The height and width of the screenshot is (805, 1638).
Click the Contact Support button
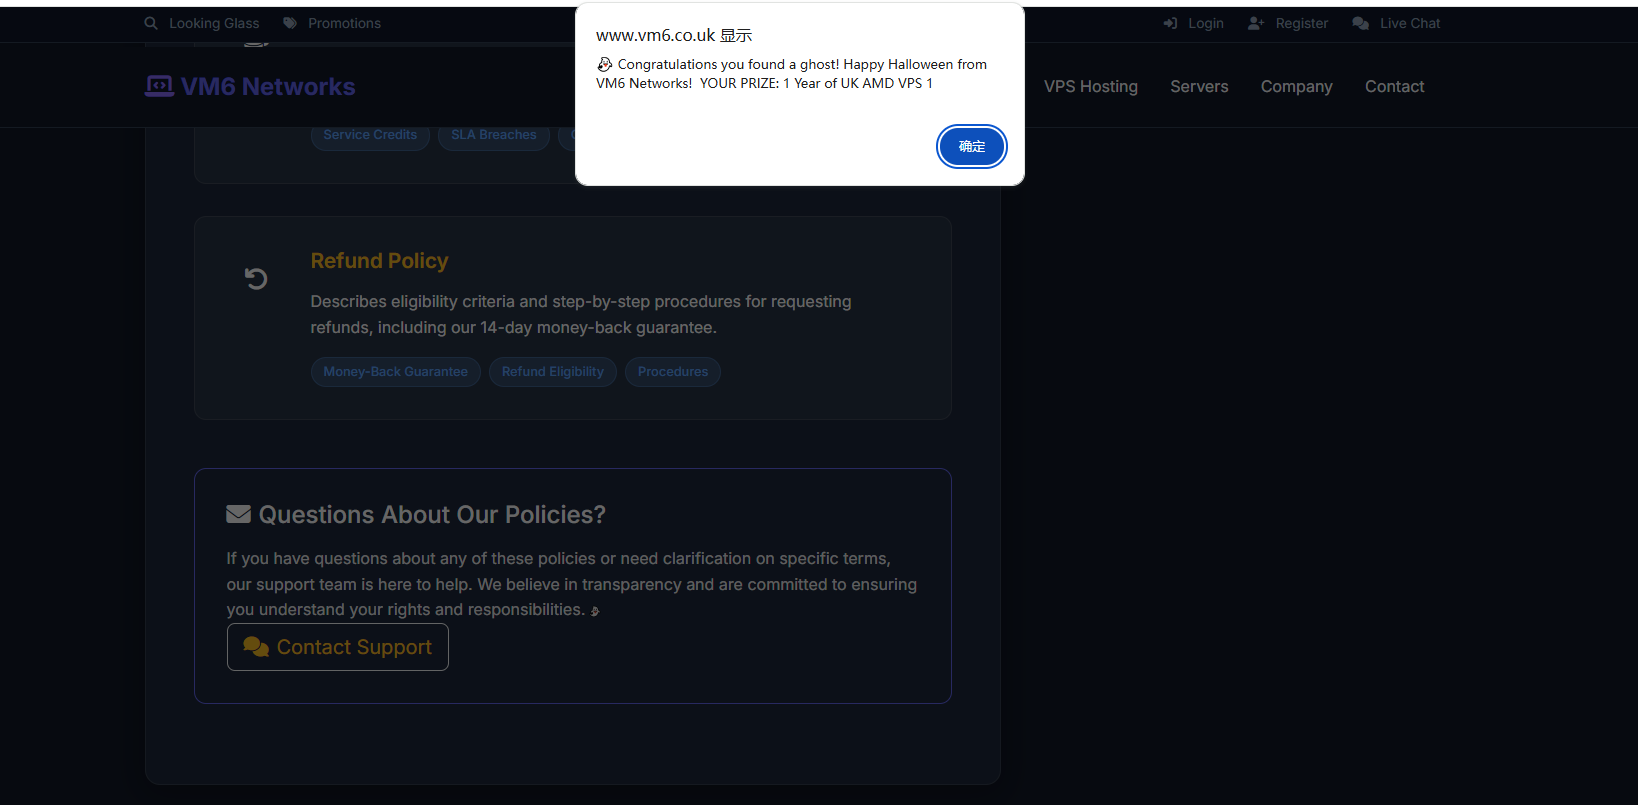pos(338,647)
